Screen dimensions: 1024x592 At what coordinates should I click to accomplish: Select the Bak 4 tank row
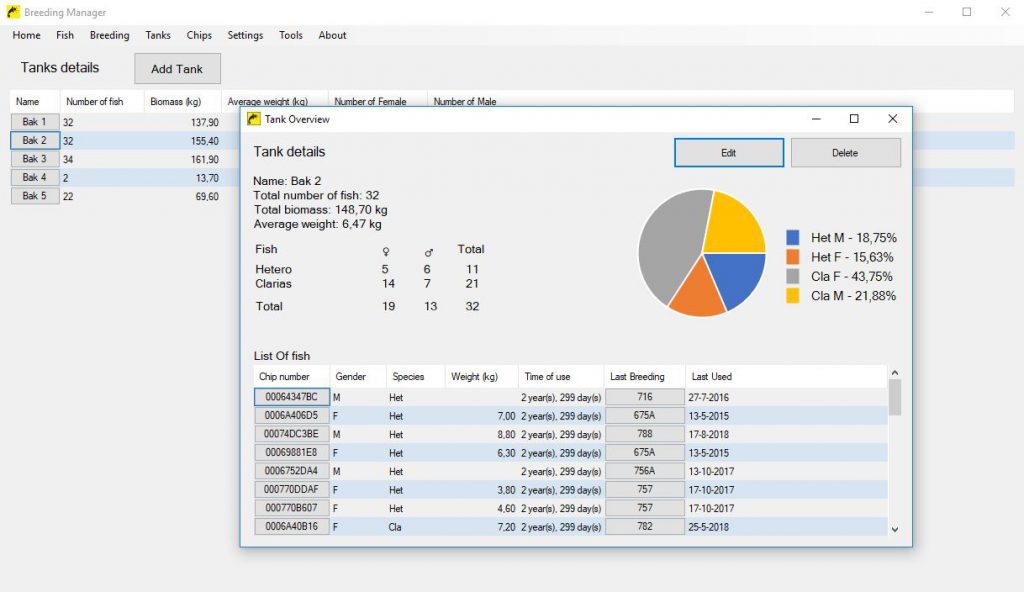click(33, 177)
